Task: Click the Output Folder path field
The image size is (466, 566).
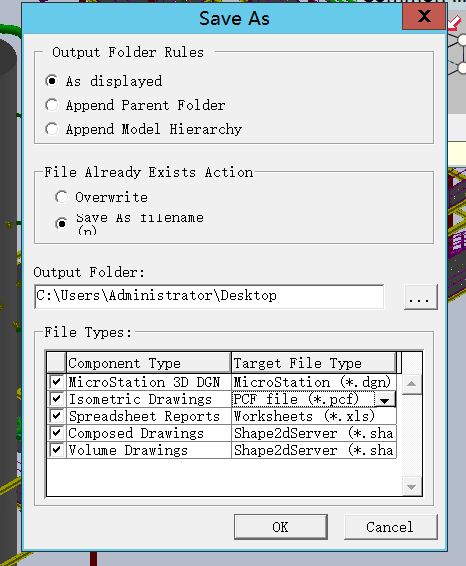Action: (x=209, y=296)
